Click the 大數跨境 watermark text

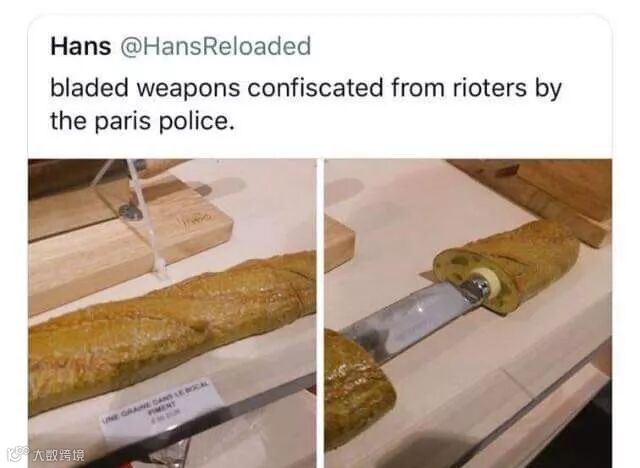point(59,455)
